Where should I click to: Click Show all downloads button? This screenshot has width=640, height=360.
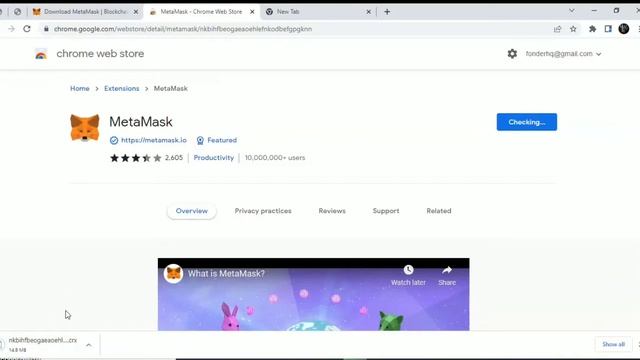[613, 344]
